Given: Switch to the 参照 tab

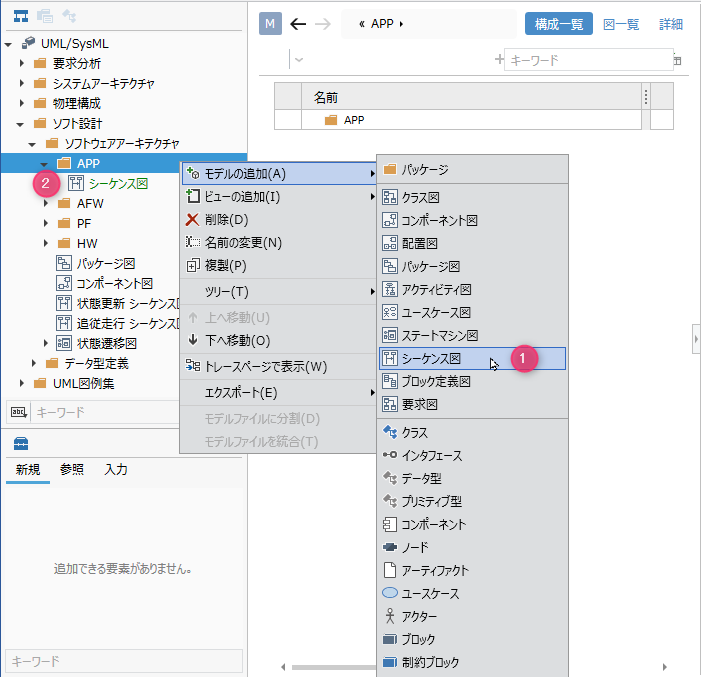Looking at the screenshot, I should (x=72, y=470).
